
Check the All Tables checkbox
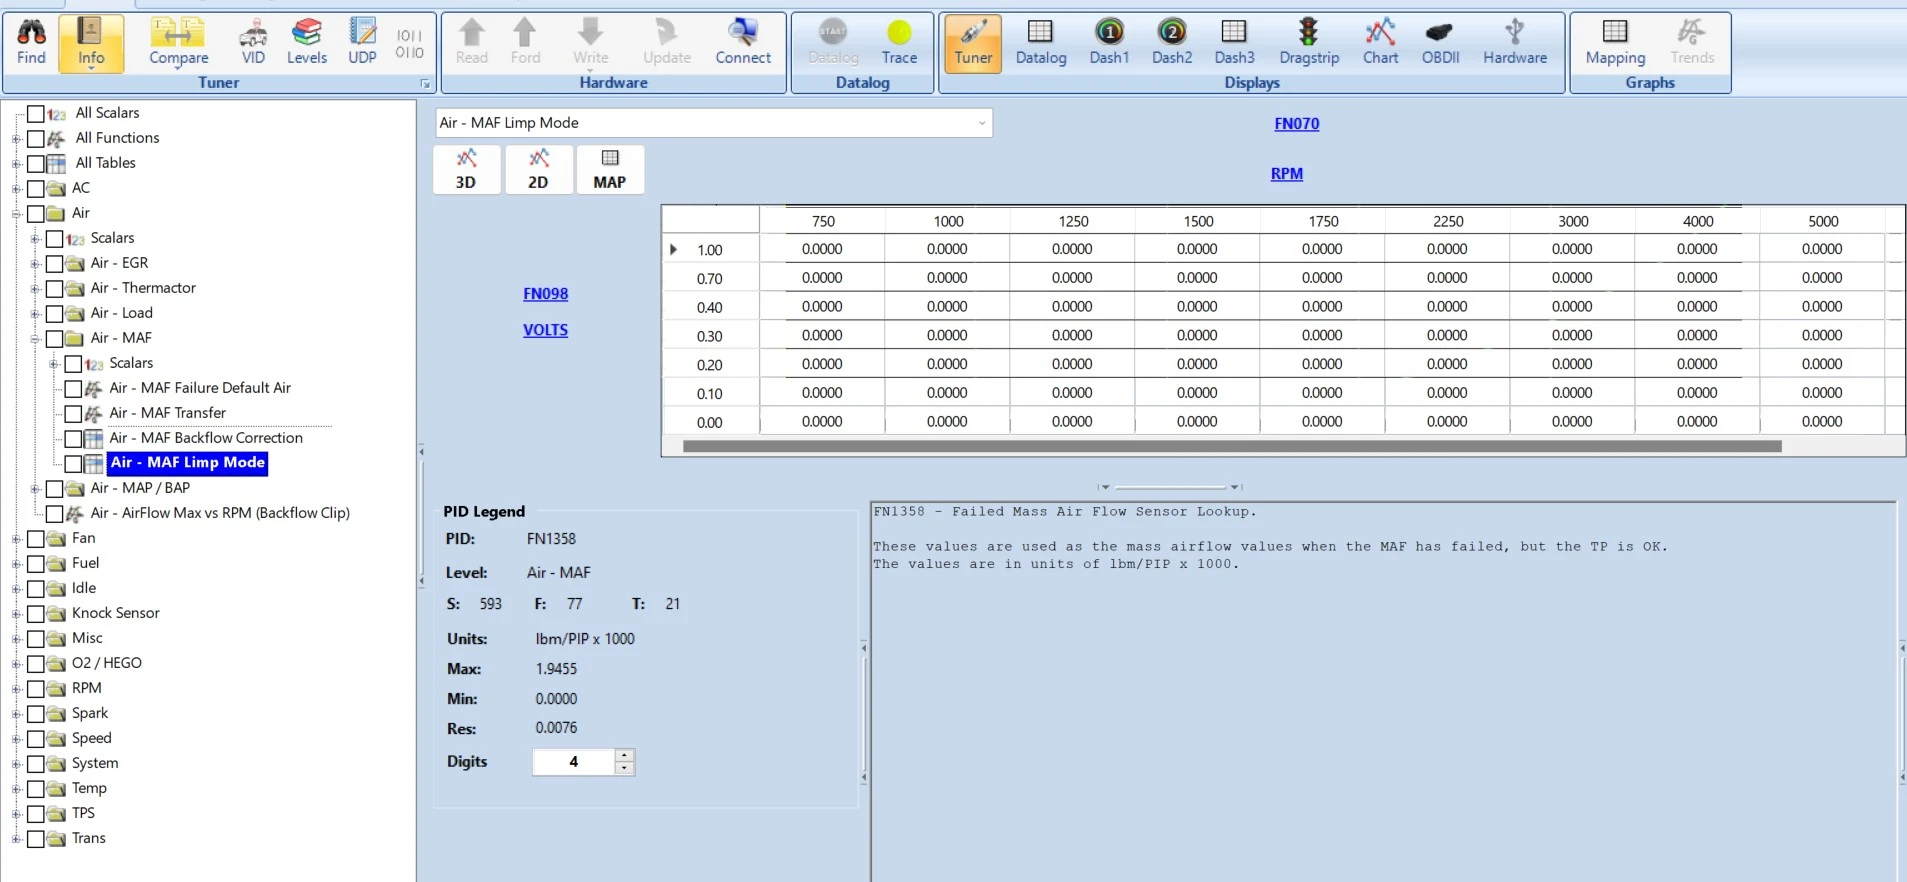click(x=36, y=164)
